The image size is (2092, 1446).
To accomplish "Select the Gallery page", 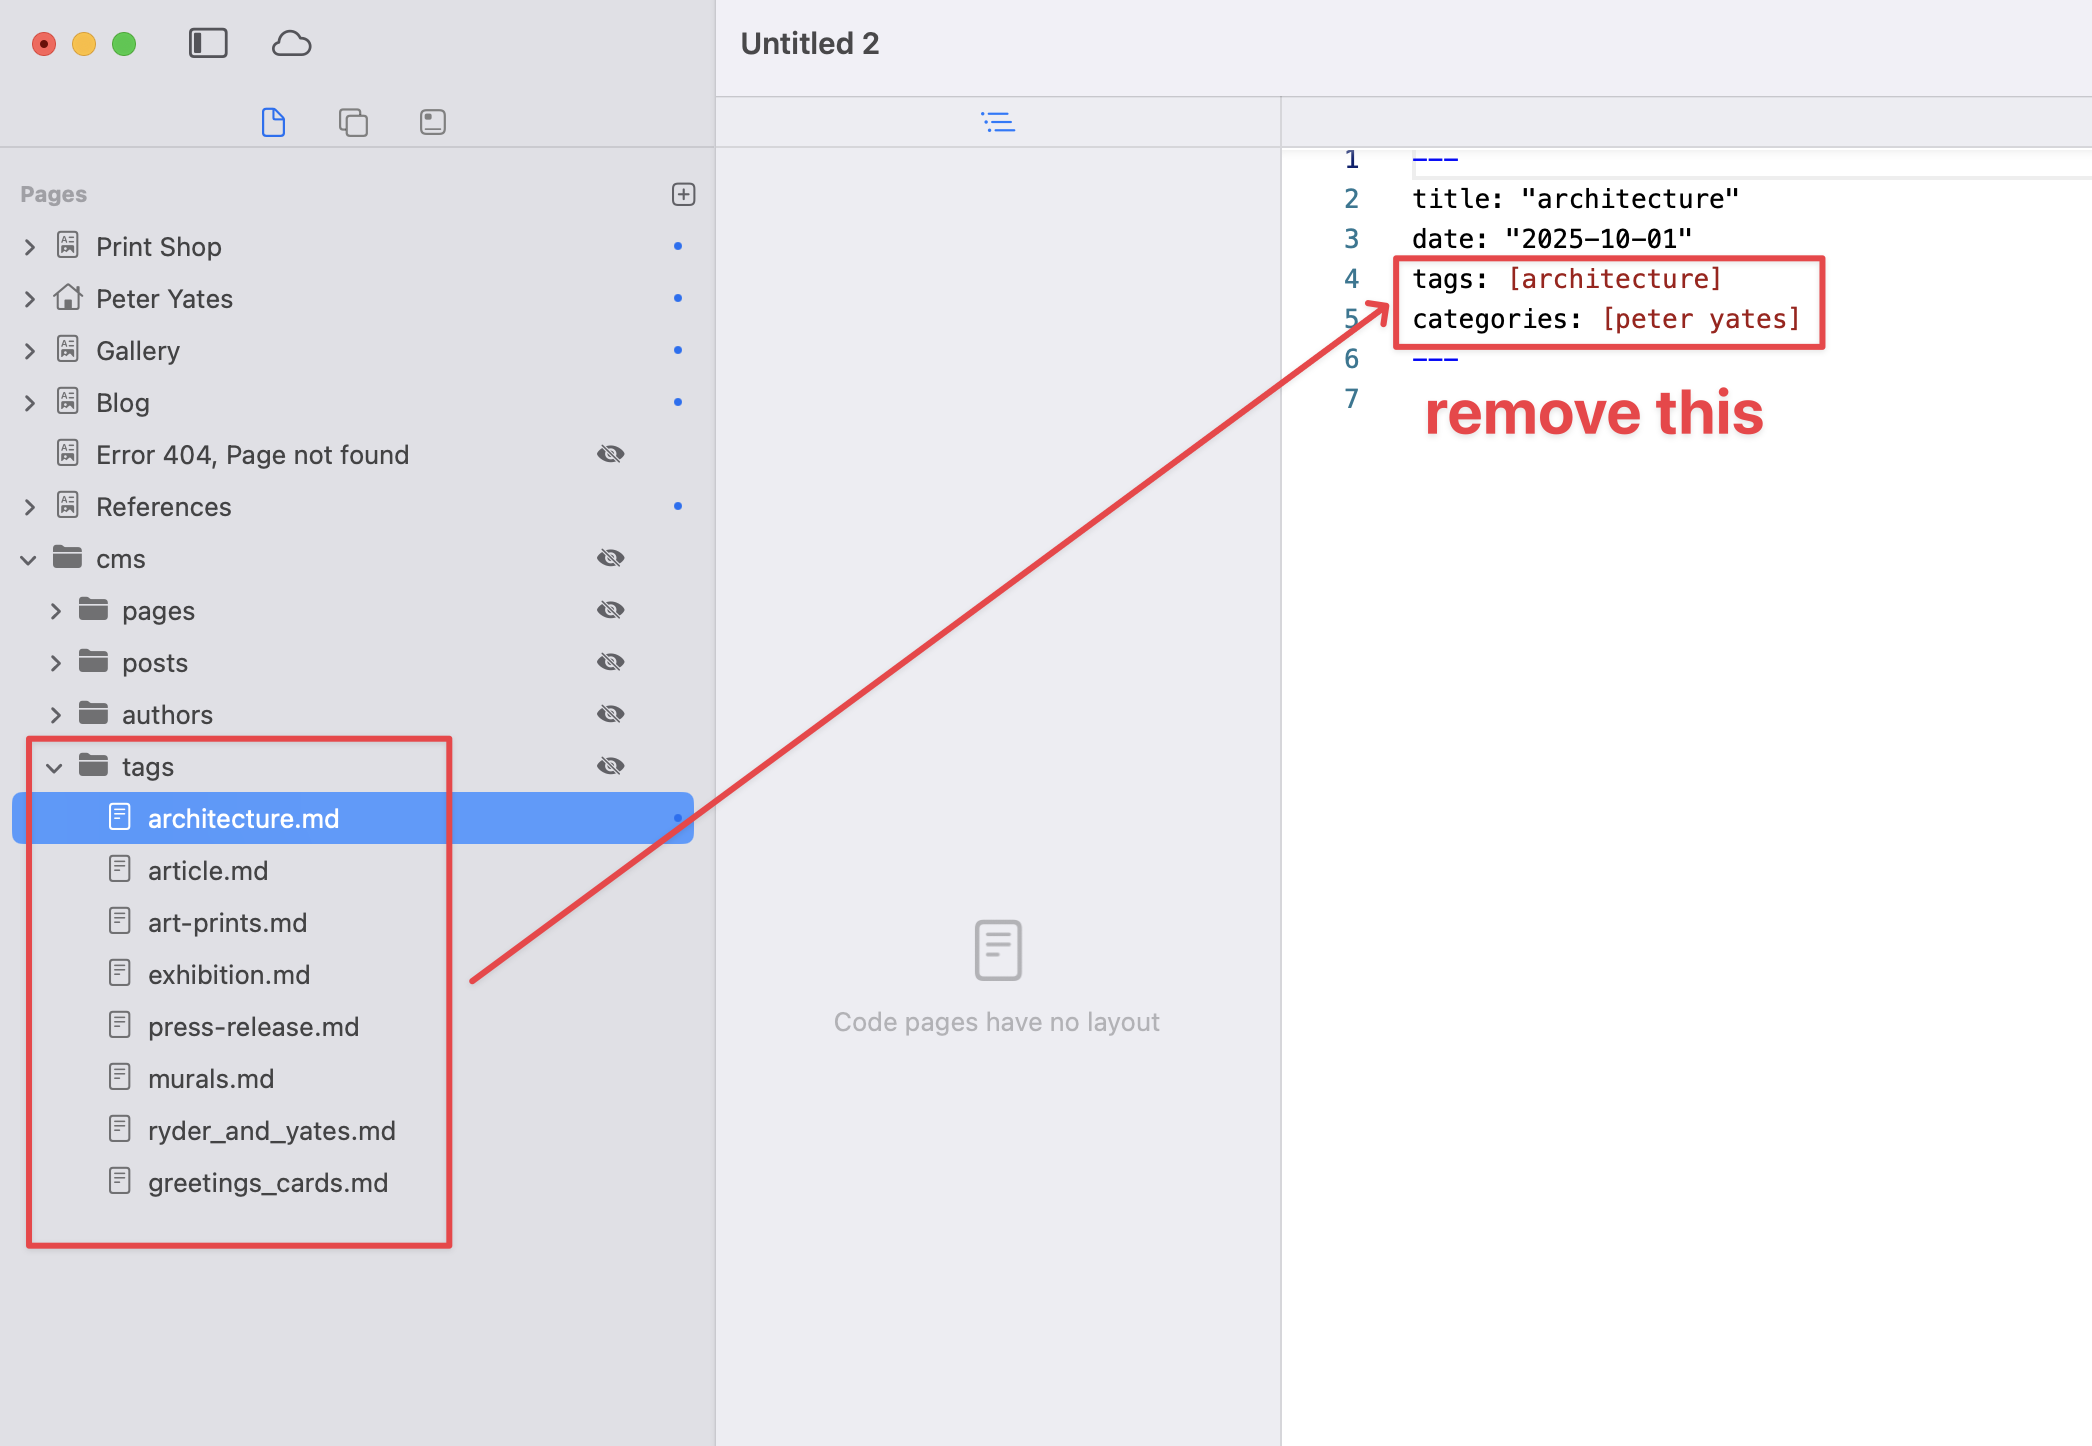I will tap(138, 351).
